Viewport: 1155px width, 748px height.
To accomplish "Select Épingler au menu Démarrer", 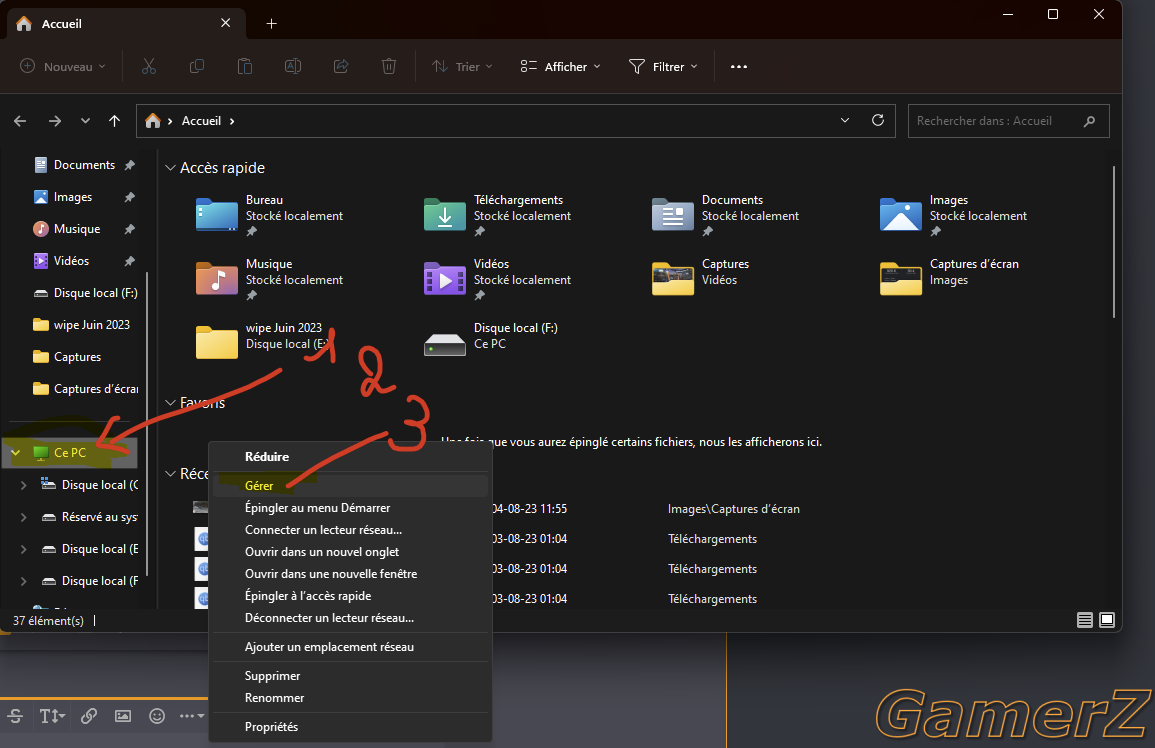I will pyautogui.click(x=351, y=508).
